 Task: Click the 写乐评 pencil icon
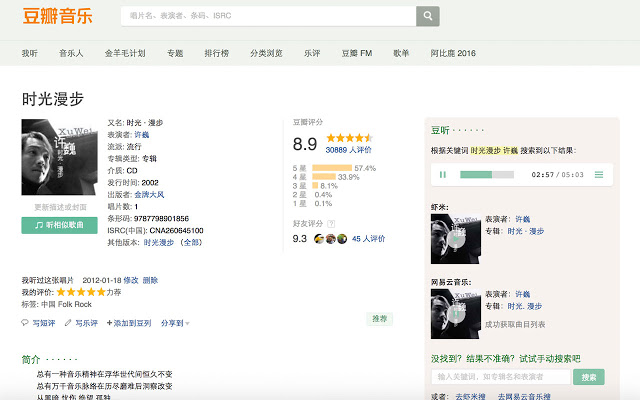point(67,323)
